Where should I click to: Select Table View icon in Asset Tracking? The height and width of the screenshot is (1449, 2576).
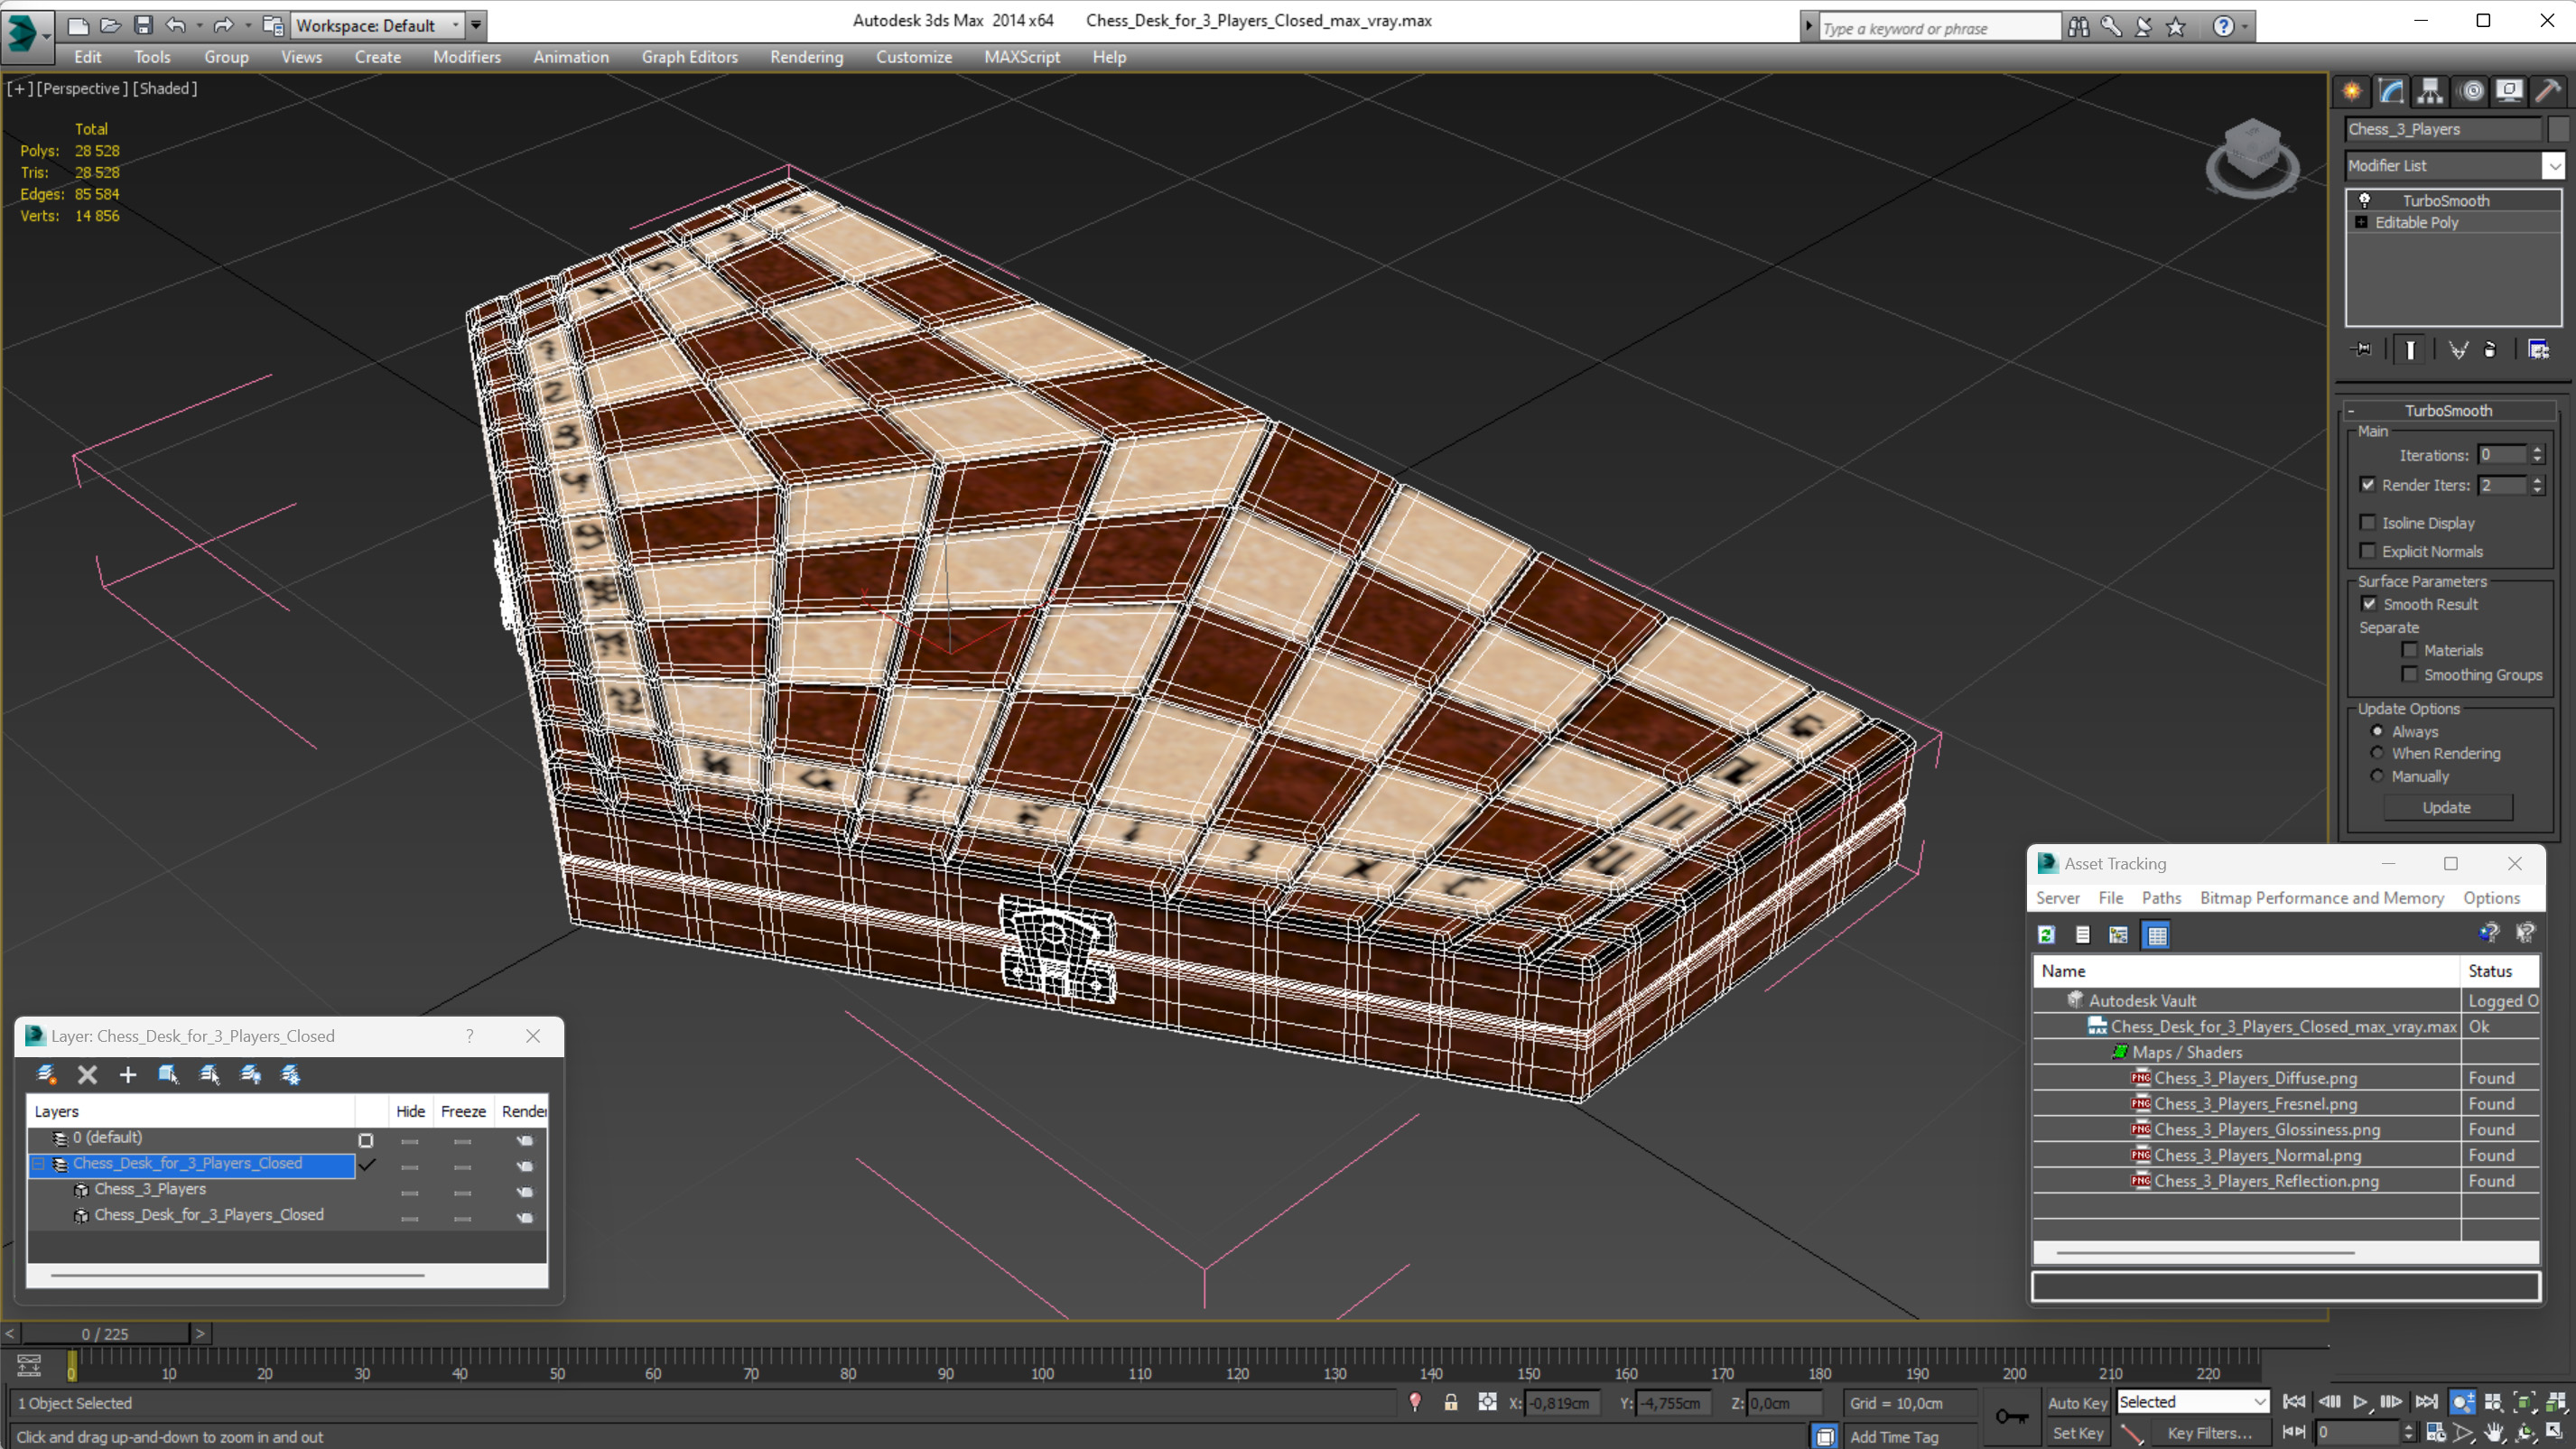click(2156, 935)
